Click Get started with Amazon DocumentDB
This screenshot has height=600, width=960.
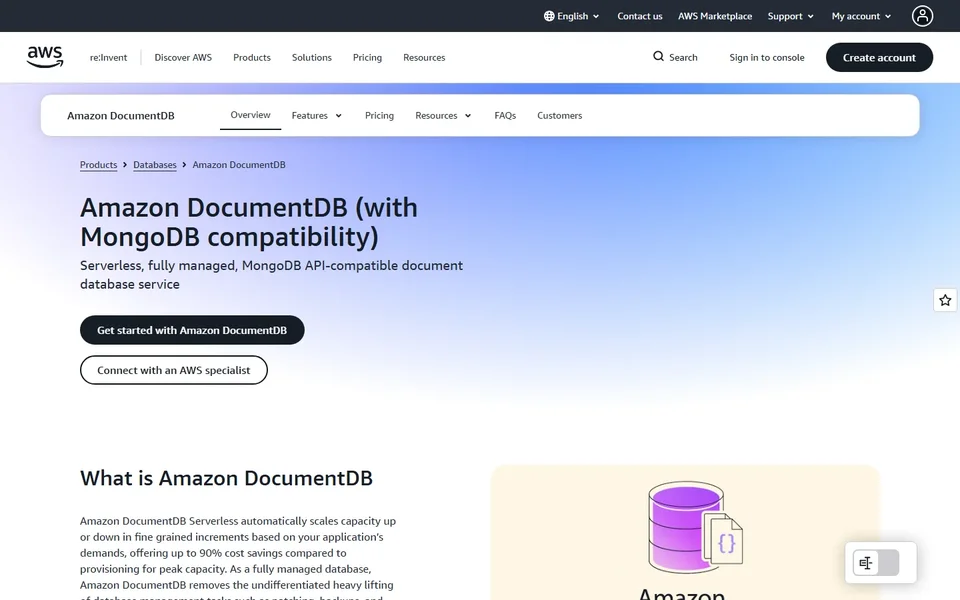pos(192,330)
